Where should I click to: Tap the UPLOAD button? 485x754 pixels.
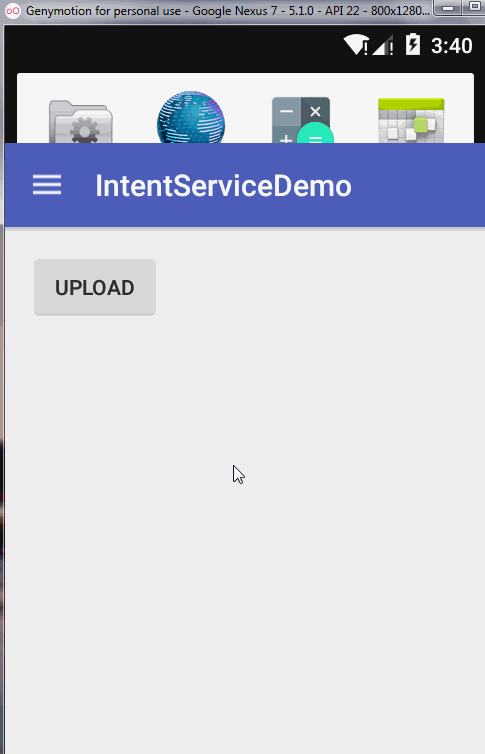tap(95, 287)
